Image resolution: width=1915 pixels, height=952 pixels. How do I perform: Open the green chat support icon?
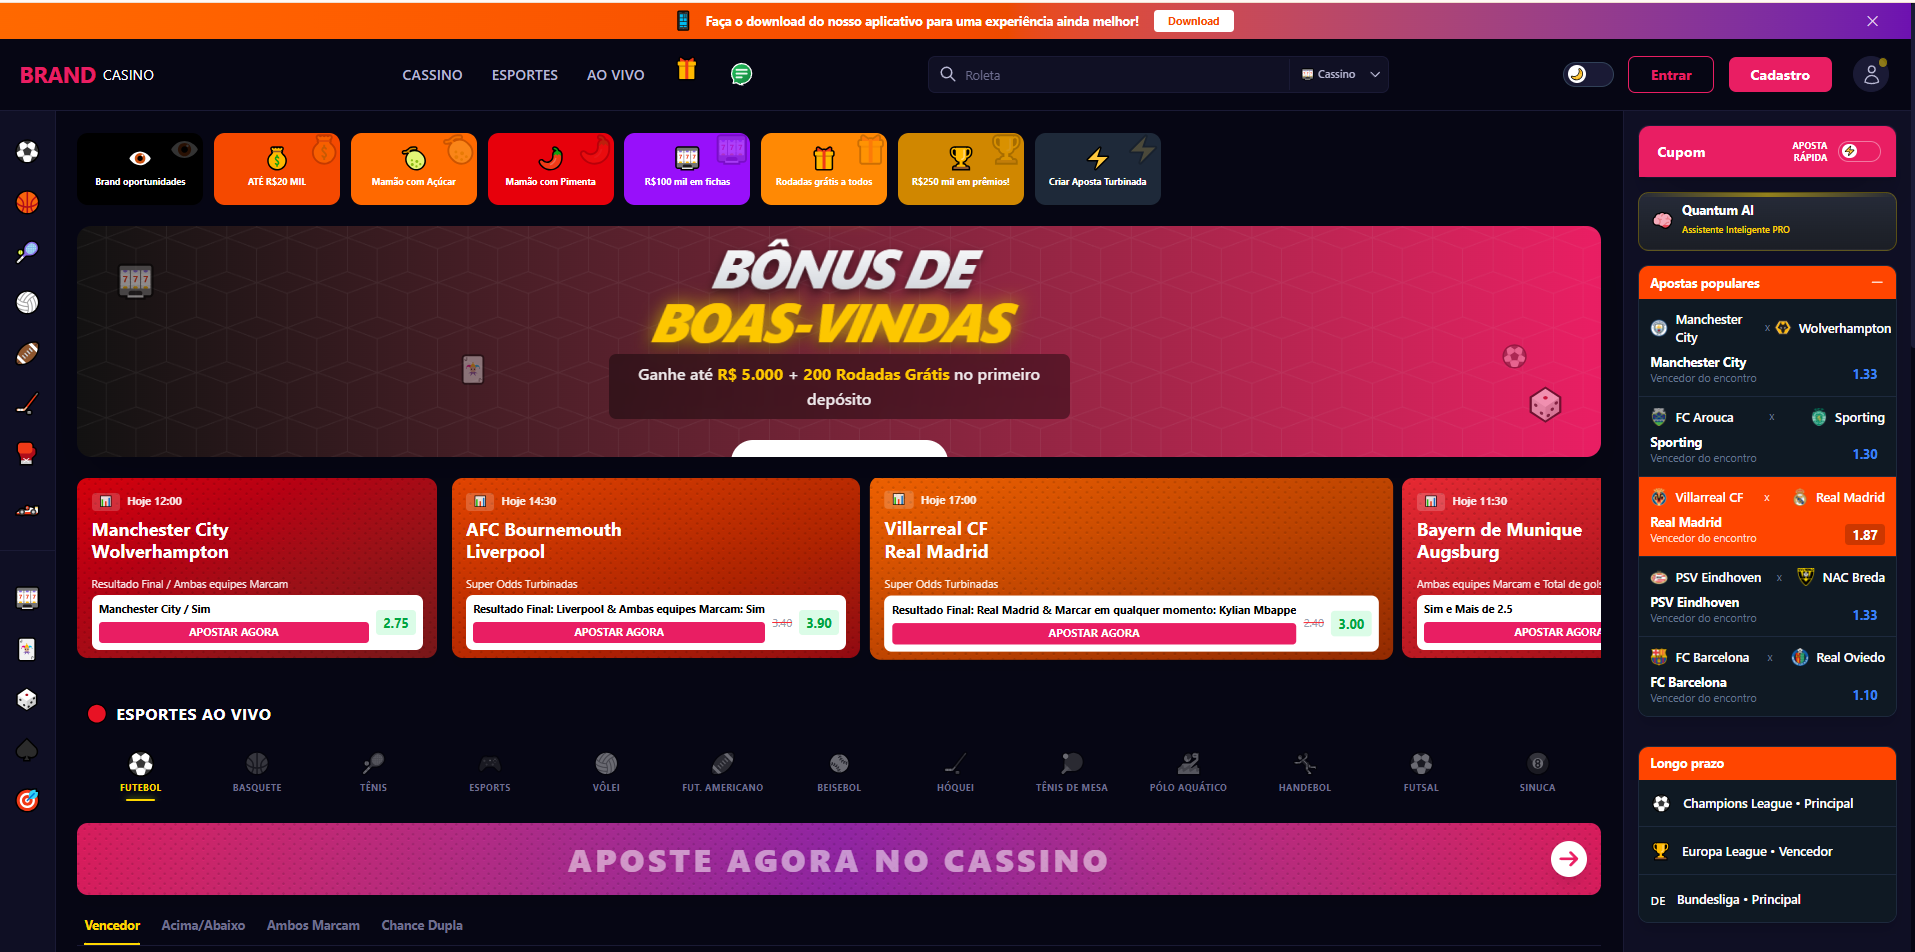pyautogui.click(x=741, y=74)
